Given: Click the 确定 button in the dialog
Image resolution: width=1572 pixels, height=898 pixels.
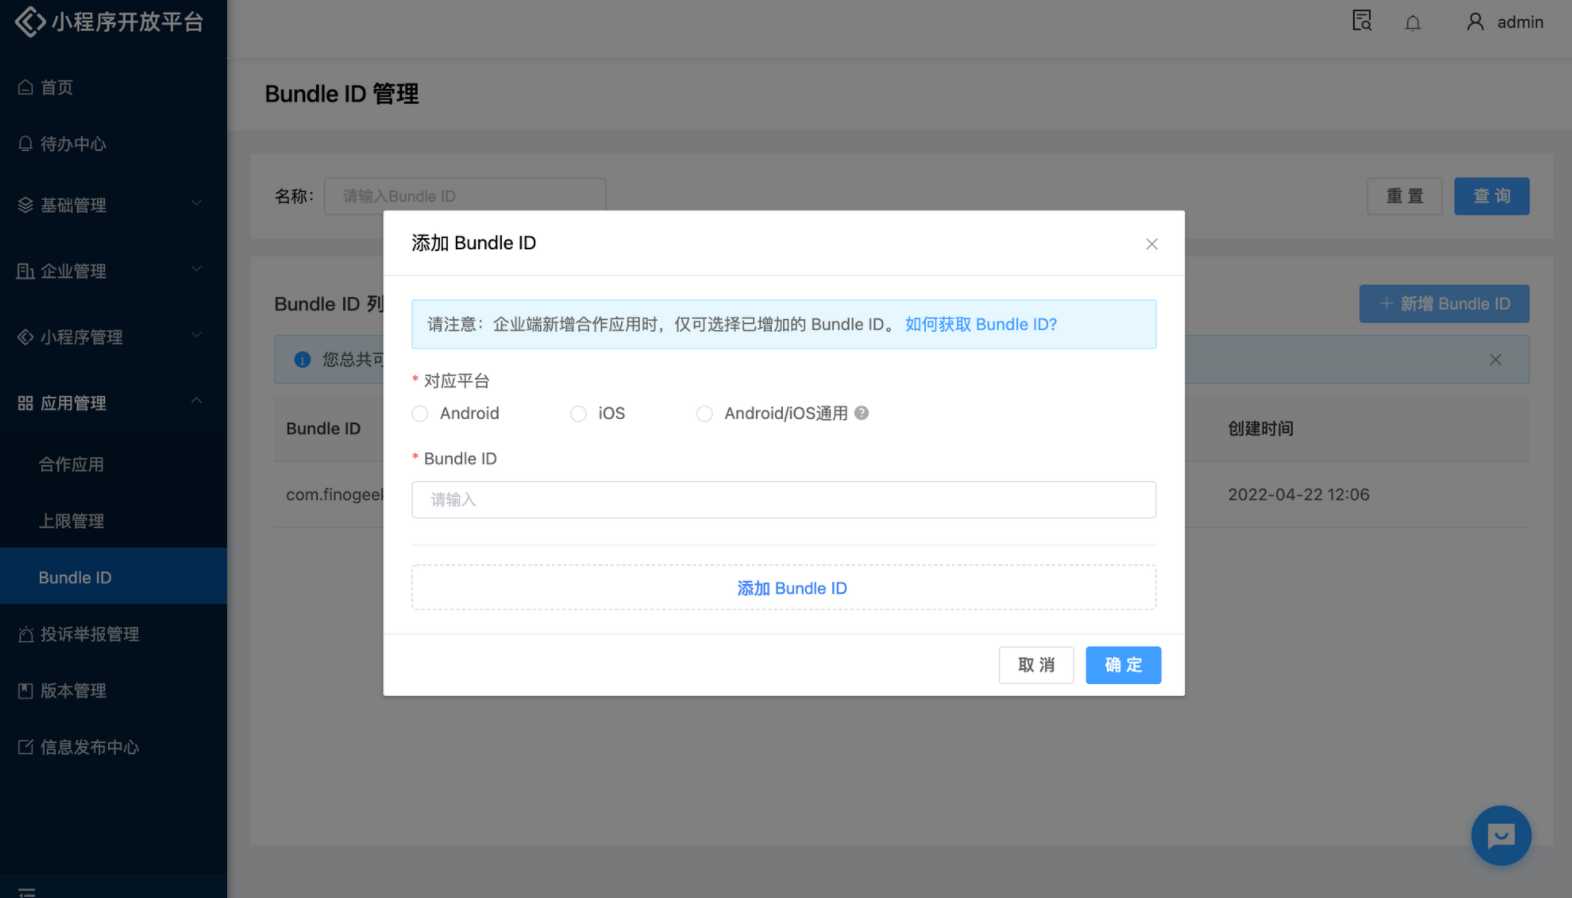Looking at the screenshot, I should [1123, 665].
